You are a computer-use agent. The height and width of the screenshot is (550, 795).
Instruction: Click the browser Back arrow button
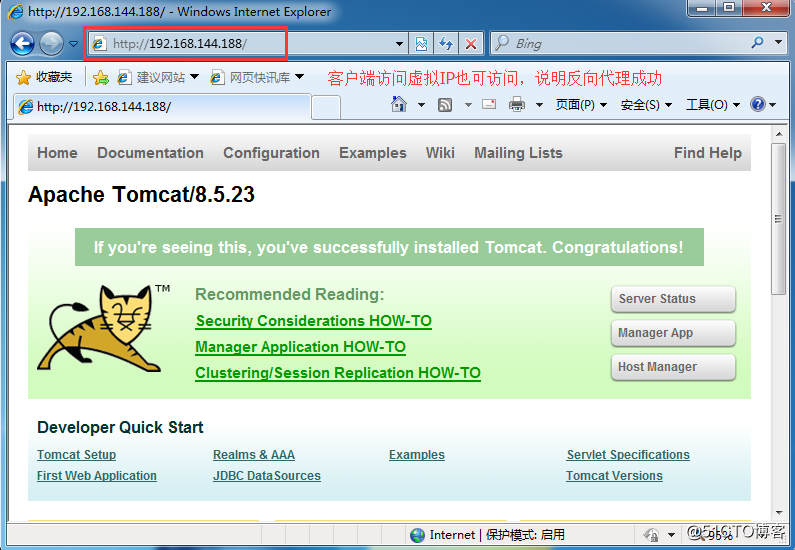coord(22,44)
